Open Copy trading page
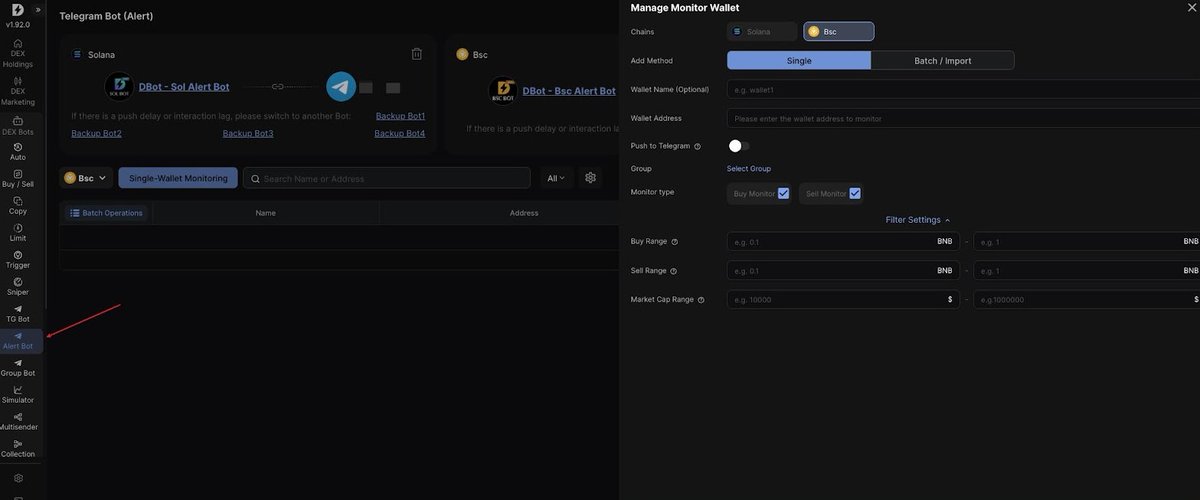The image size is (1200, 500). coord(18,206)
